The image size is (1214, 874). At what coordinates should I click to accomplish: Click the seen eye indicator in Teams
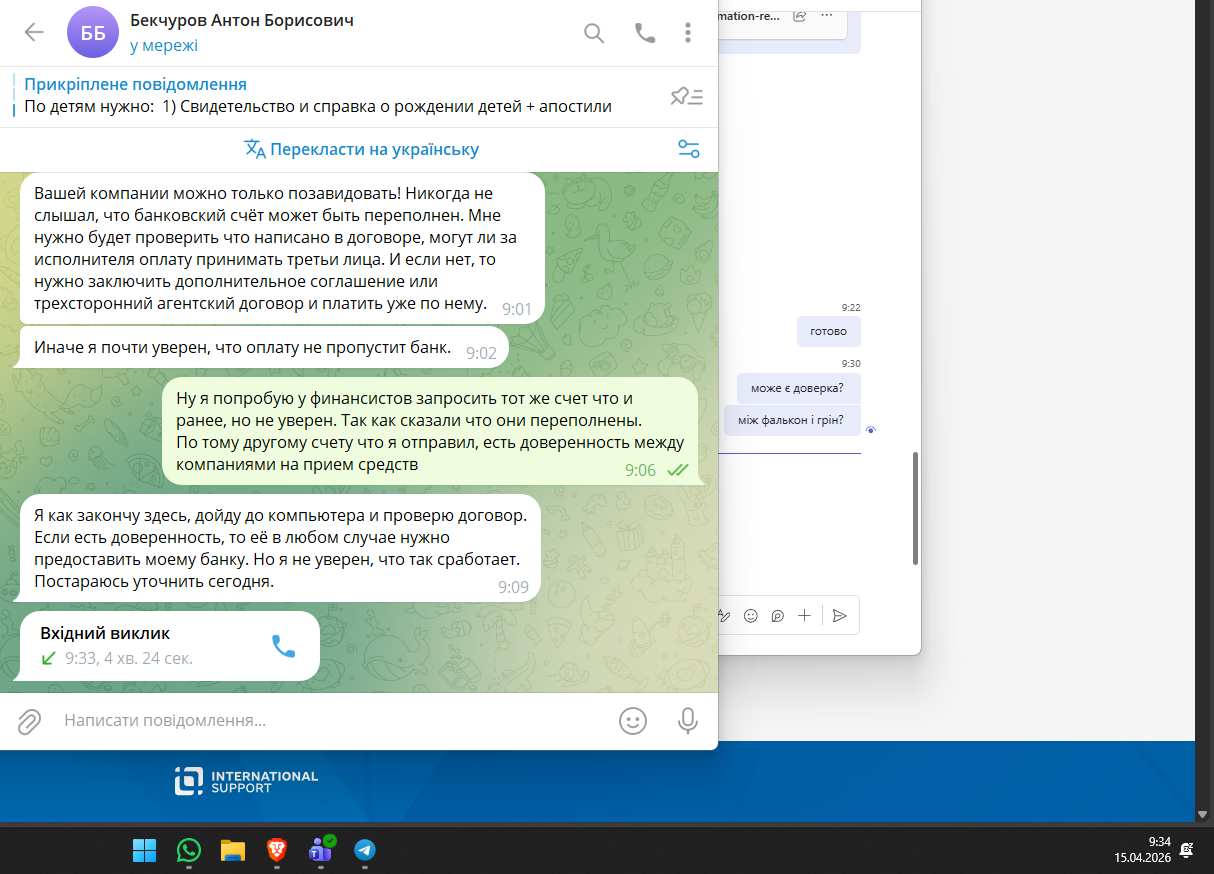(871, 430)
